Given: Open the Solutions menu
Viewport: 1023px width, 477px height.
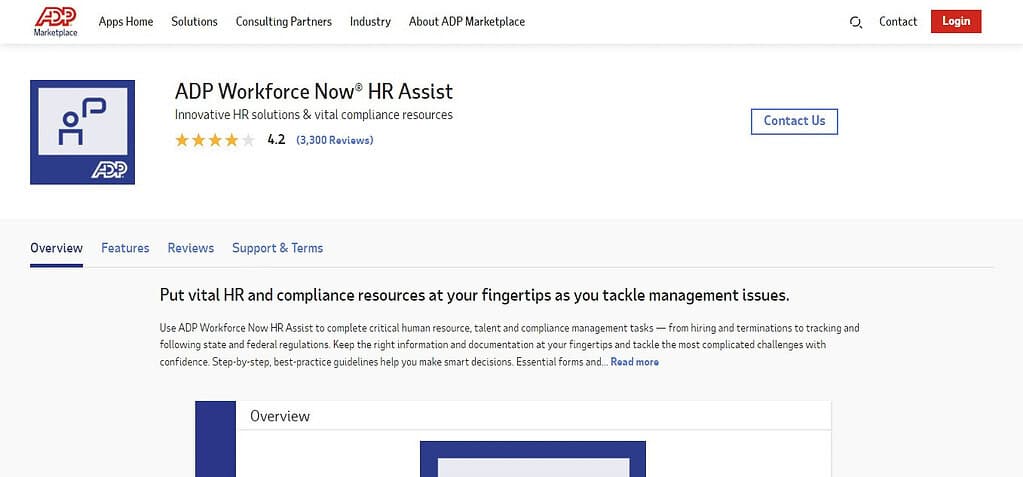Looking at the screenshot, I should pos(194,22).
